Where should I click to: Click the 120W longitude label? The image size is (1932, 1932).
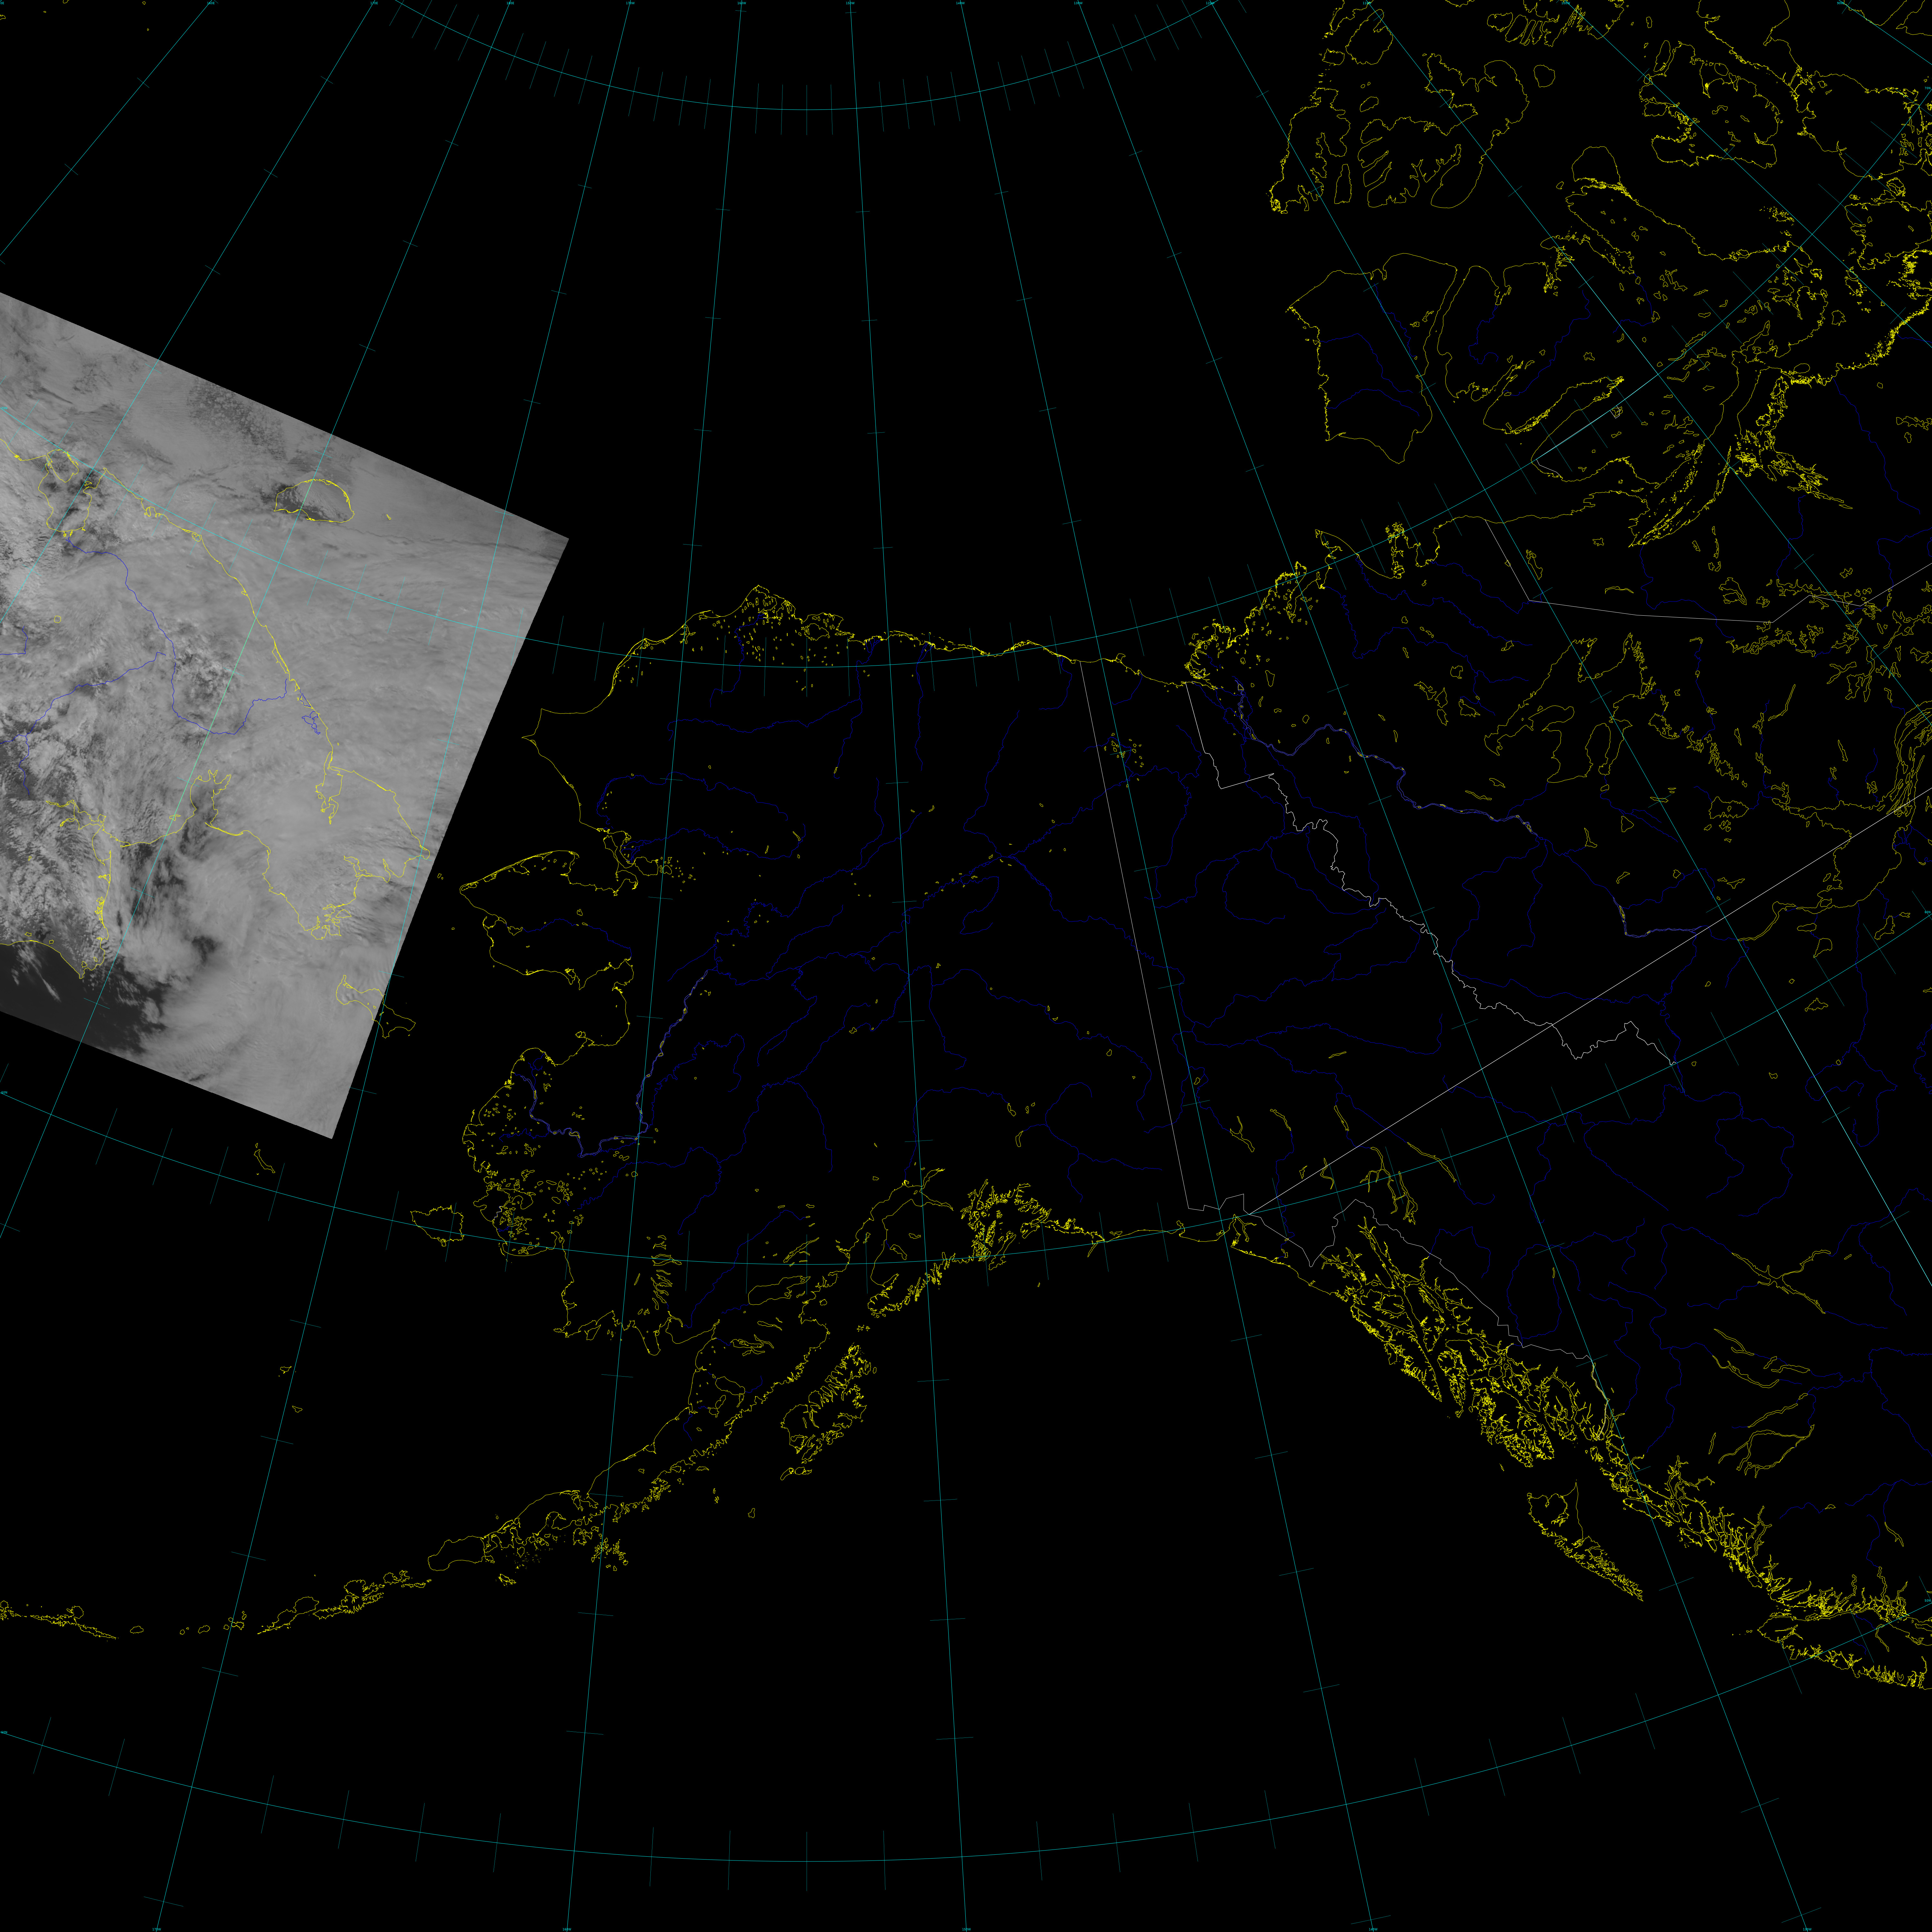point(1210,3)
